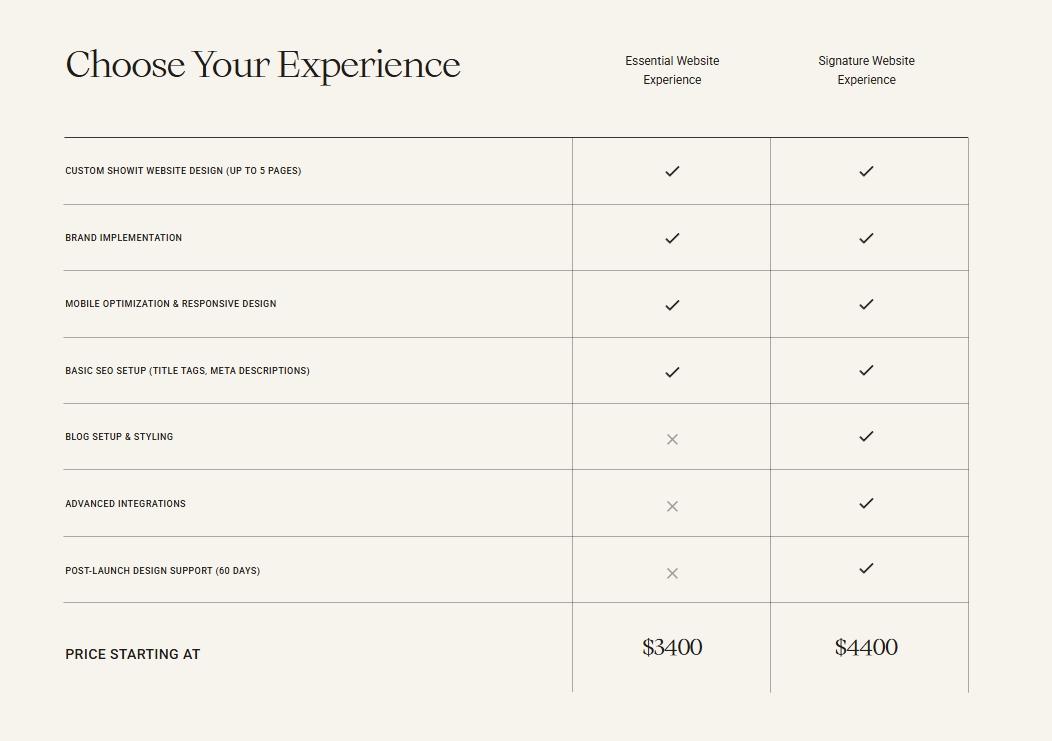This screenshot has height=741, width=1052.
Task: Click Signature checkmark for Post-Launch Design Support
Action: click(x=866, y=568)
